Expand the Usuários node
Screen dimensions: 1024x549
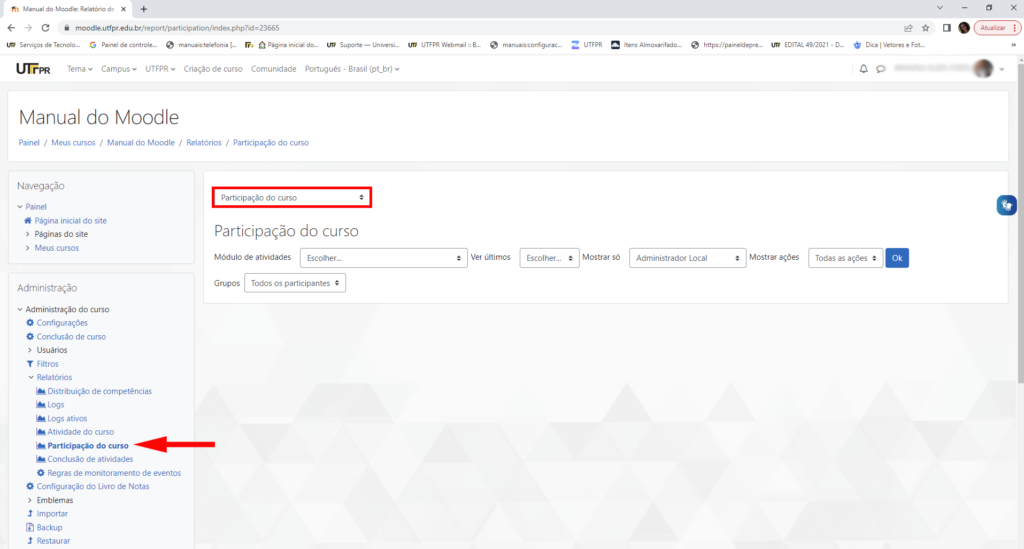tap(30, 350)
